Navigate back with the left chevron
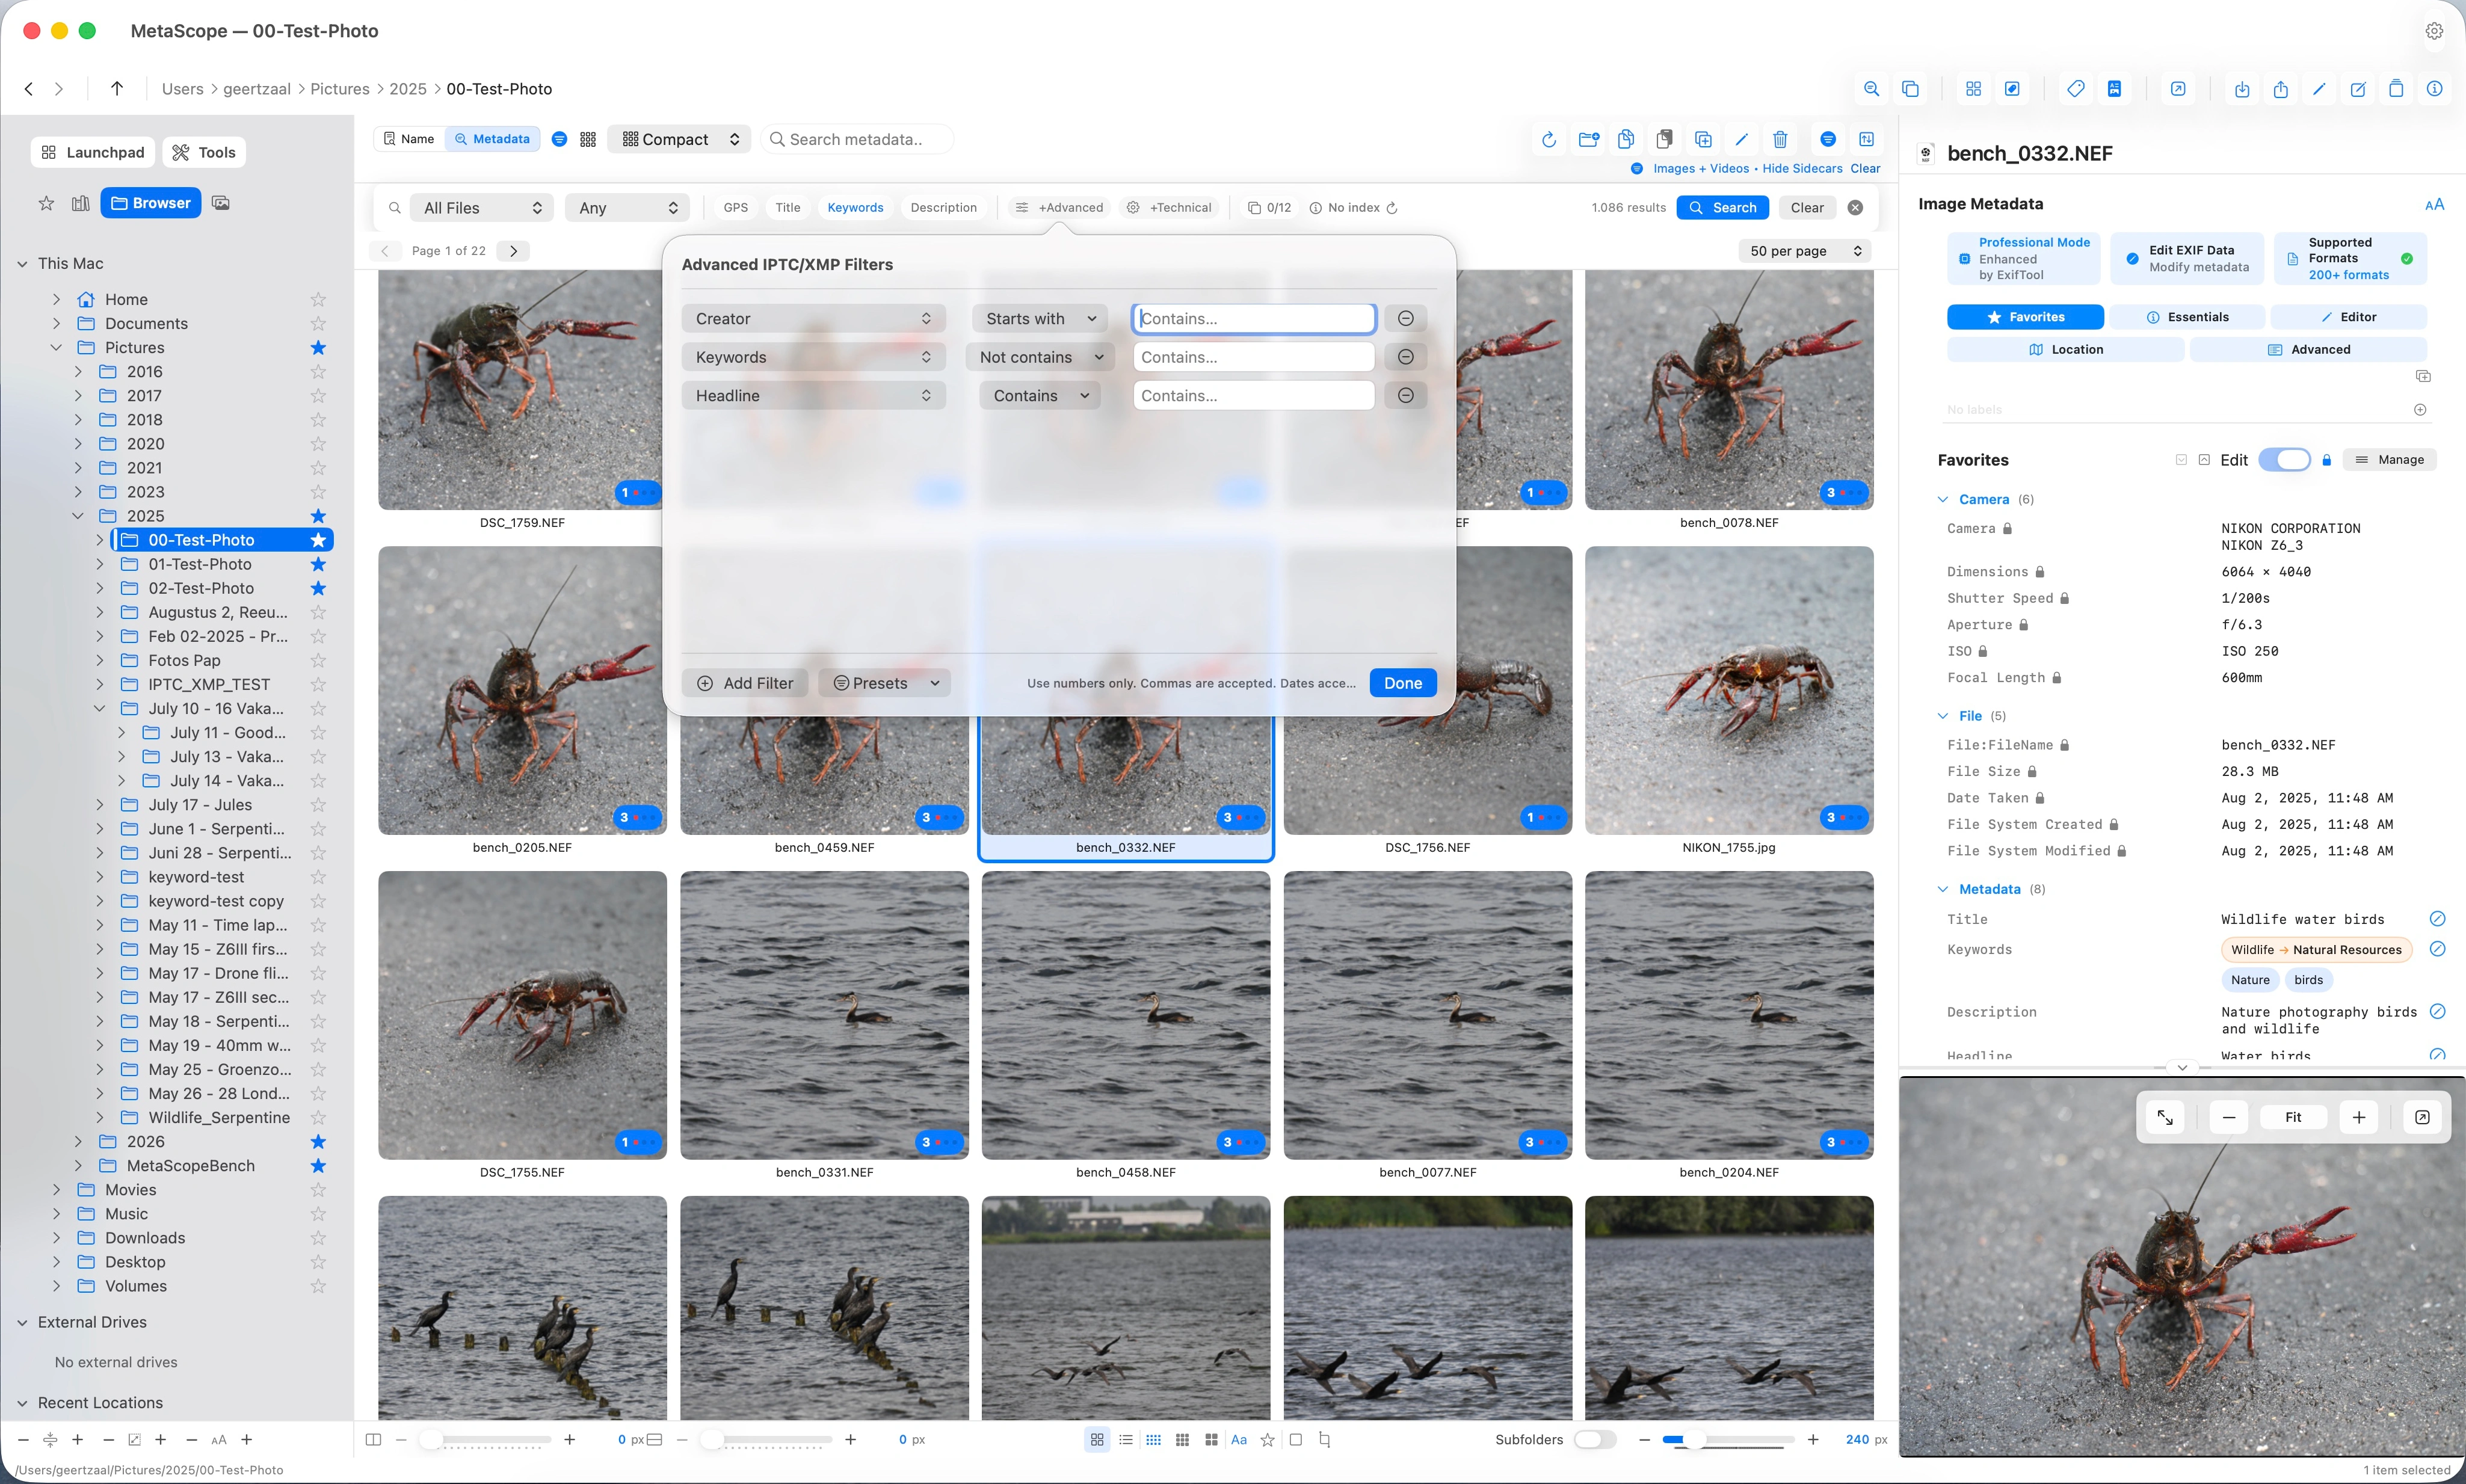 coord(29,89)
